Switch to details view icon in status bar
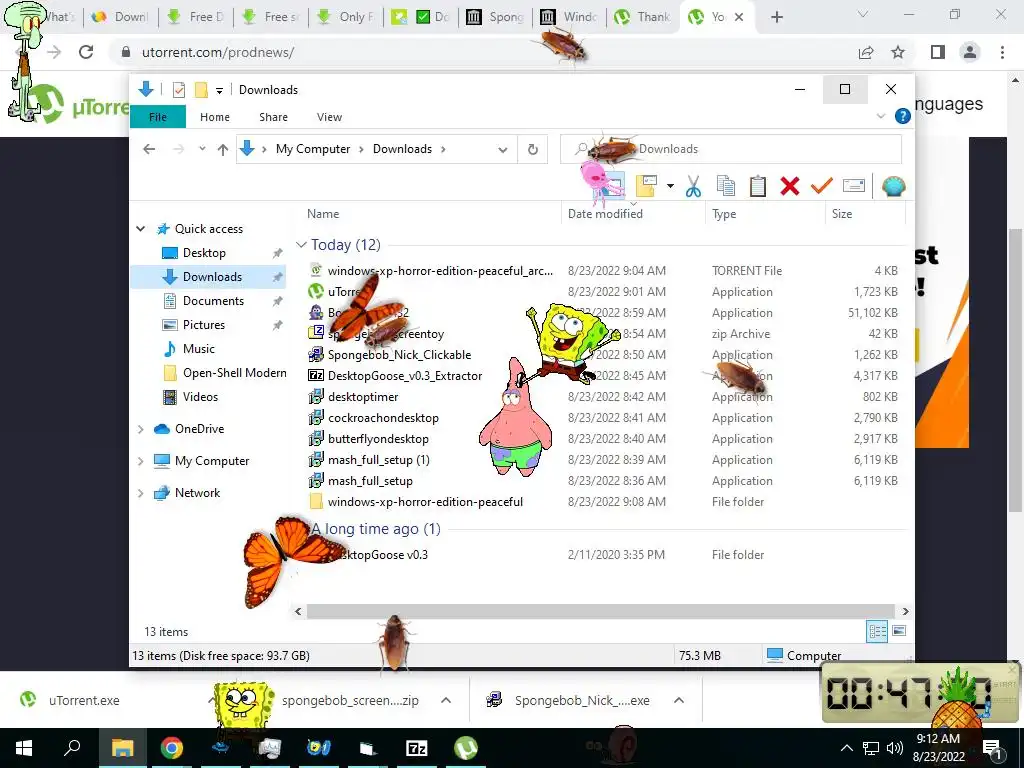The width and height of the screenshot is (1024, 768). (877, 631)
